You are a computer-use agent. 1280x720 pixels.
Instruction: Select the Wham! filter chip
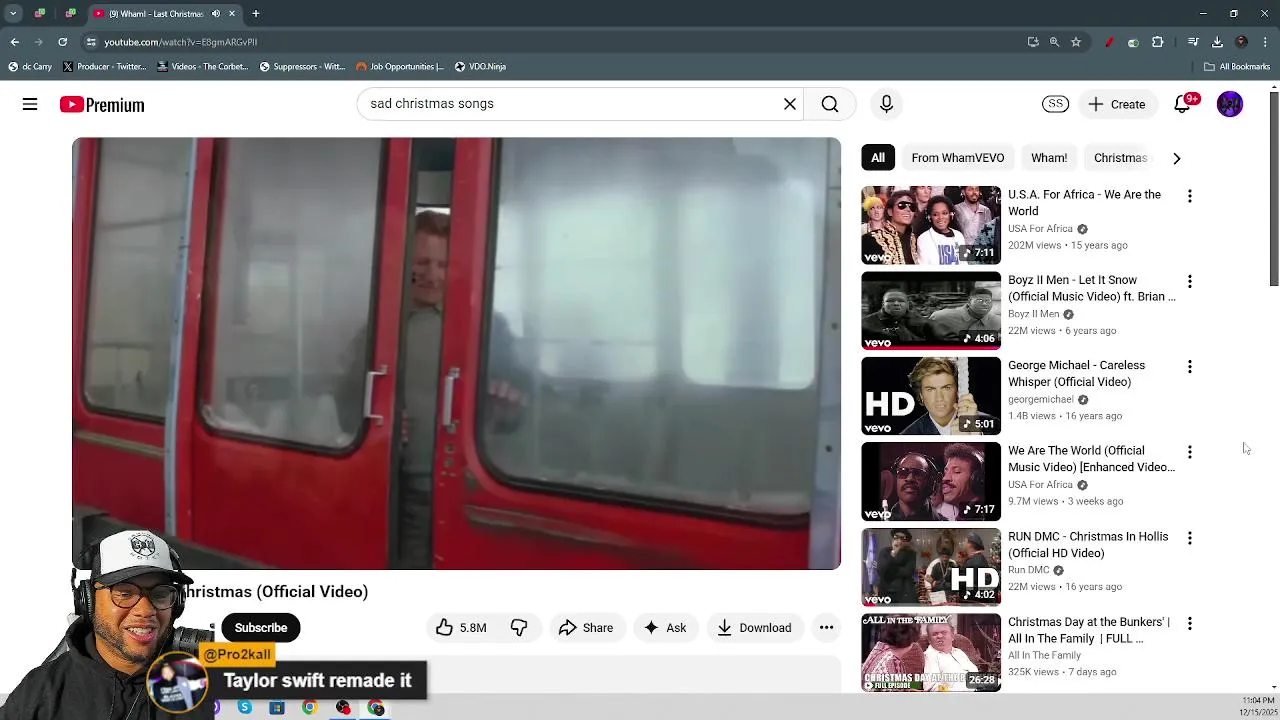point(1049,158)
